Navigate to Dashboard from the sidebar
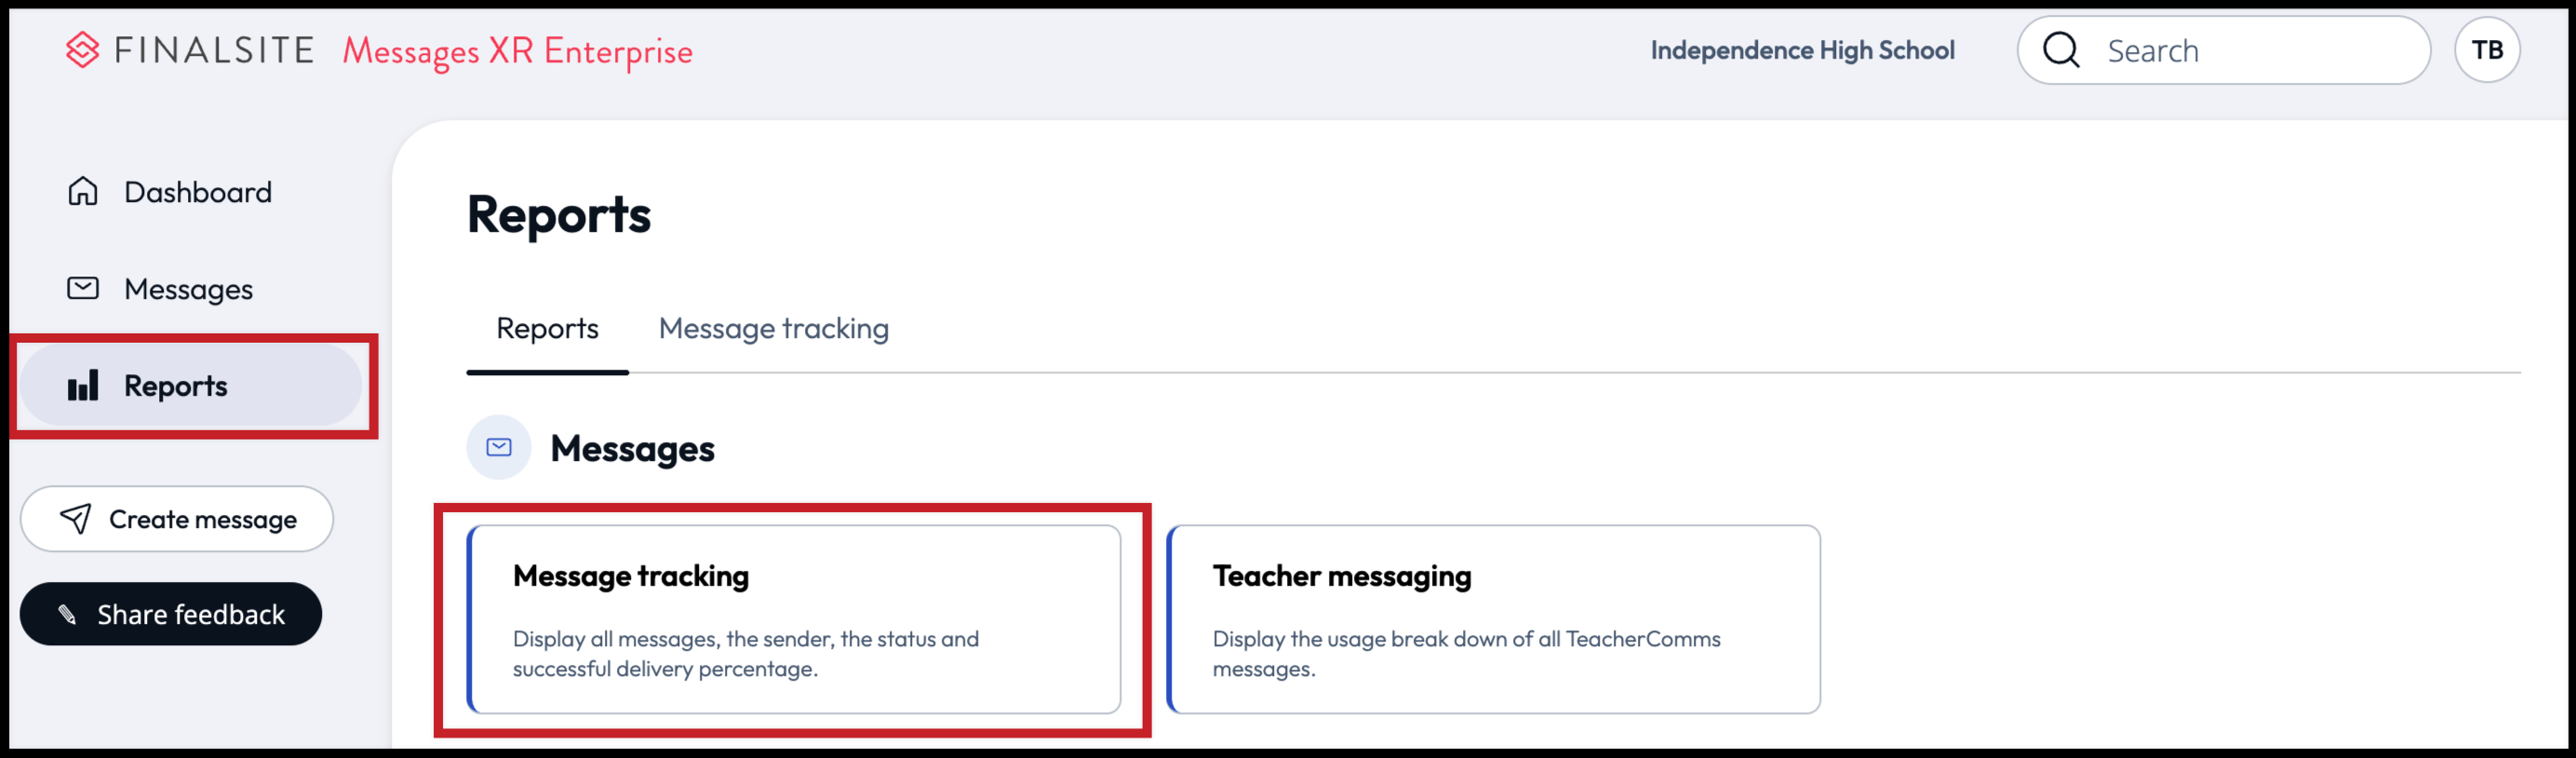2576x758 pixels. tap(197, 191)
